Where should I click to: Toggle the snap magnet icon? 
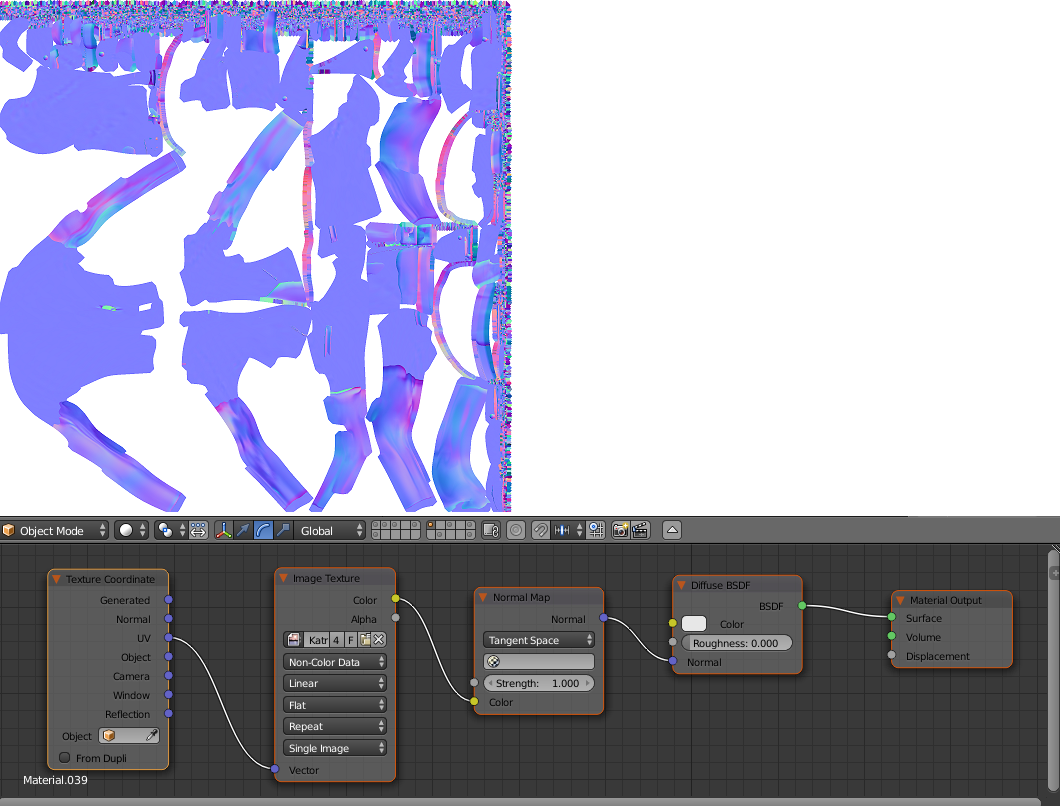pyautogui.click(x=540, y=531)
